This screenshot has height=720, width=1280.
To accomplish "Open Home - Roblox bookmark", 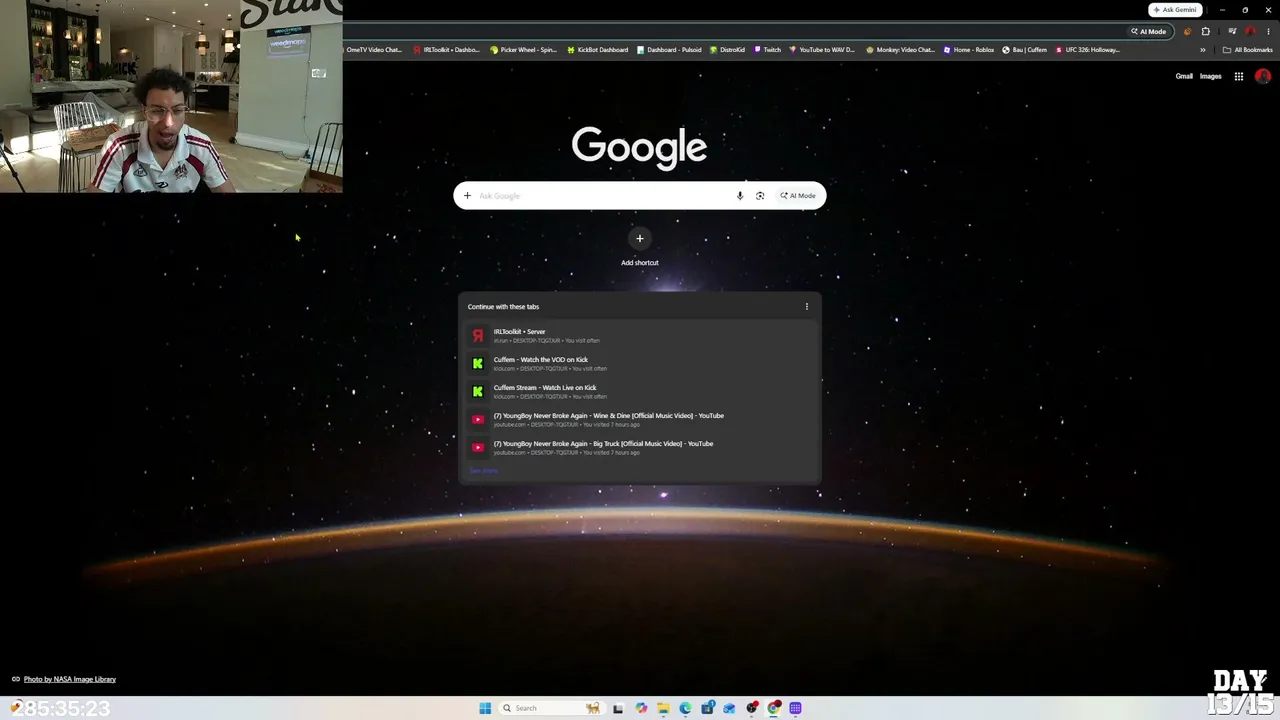I will click(968, 50).
